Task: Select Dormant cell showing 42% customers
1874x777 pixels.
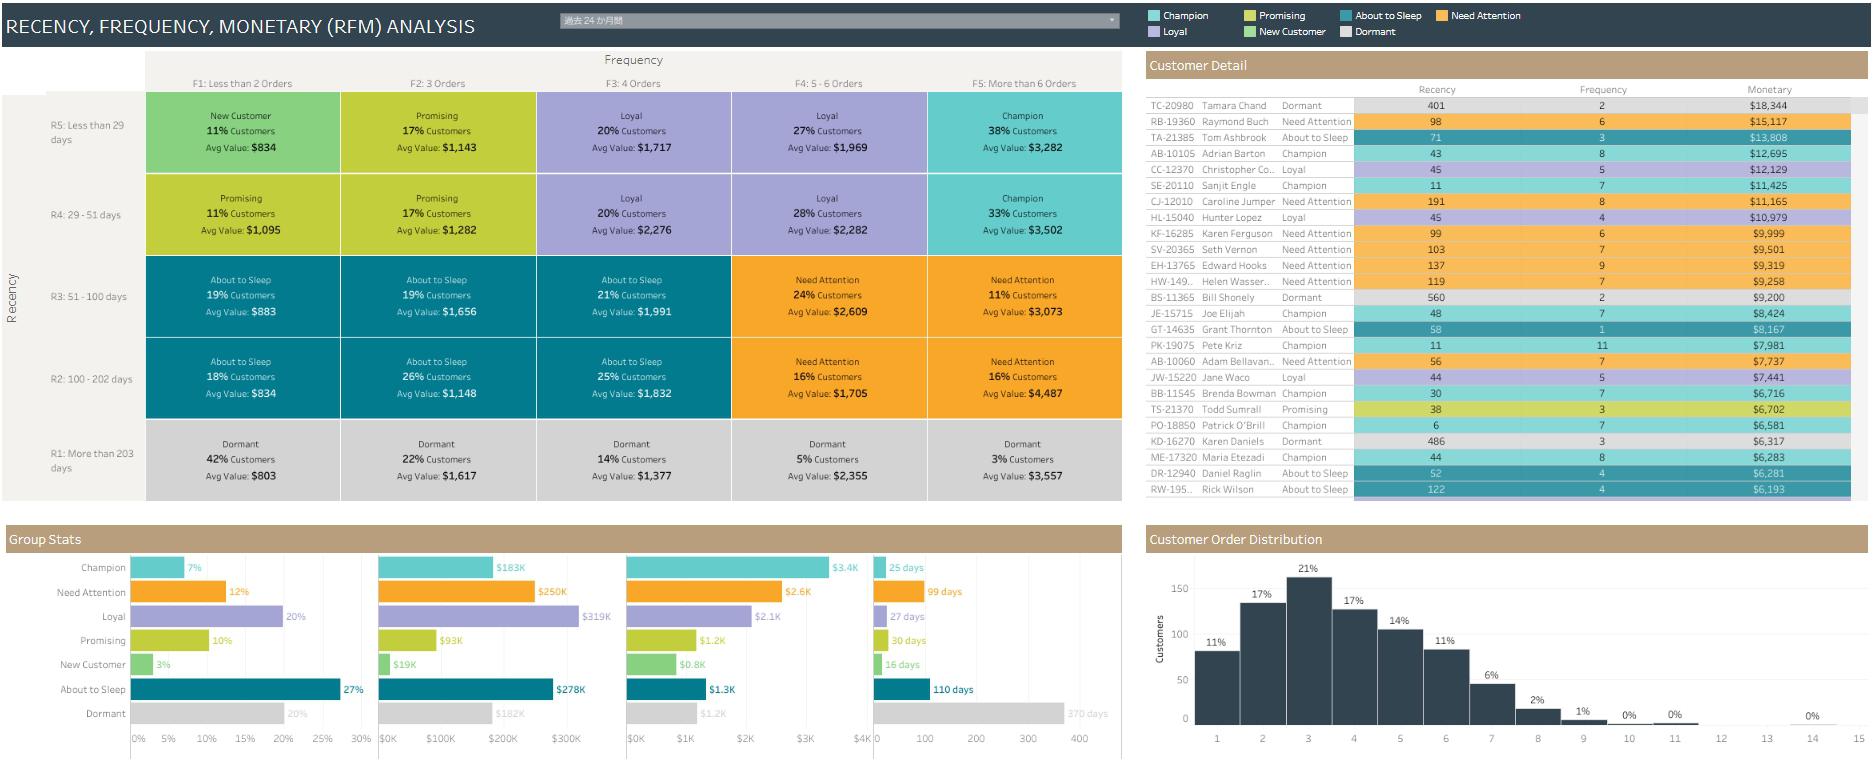Action: [242, 460]
